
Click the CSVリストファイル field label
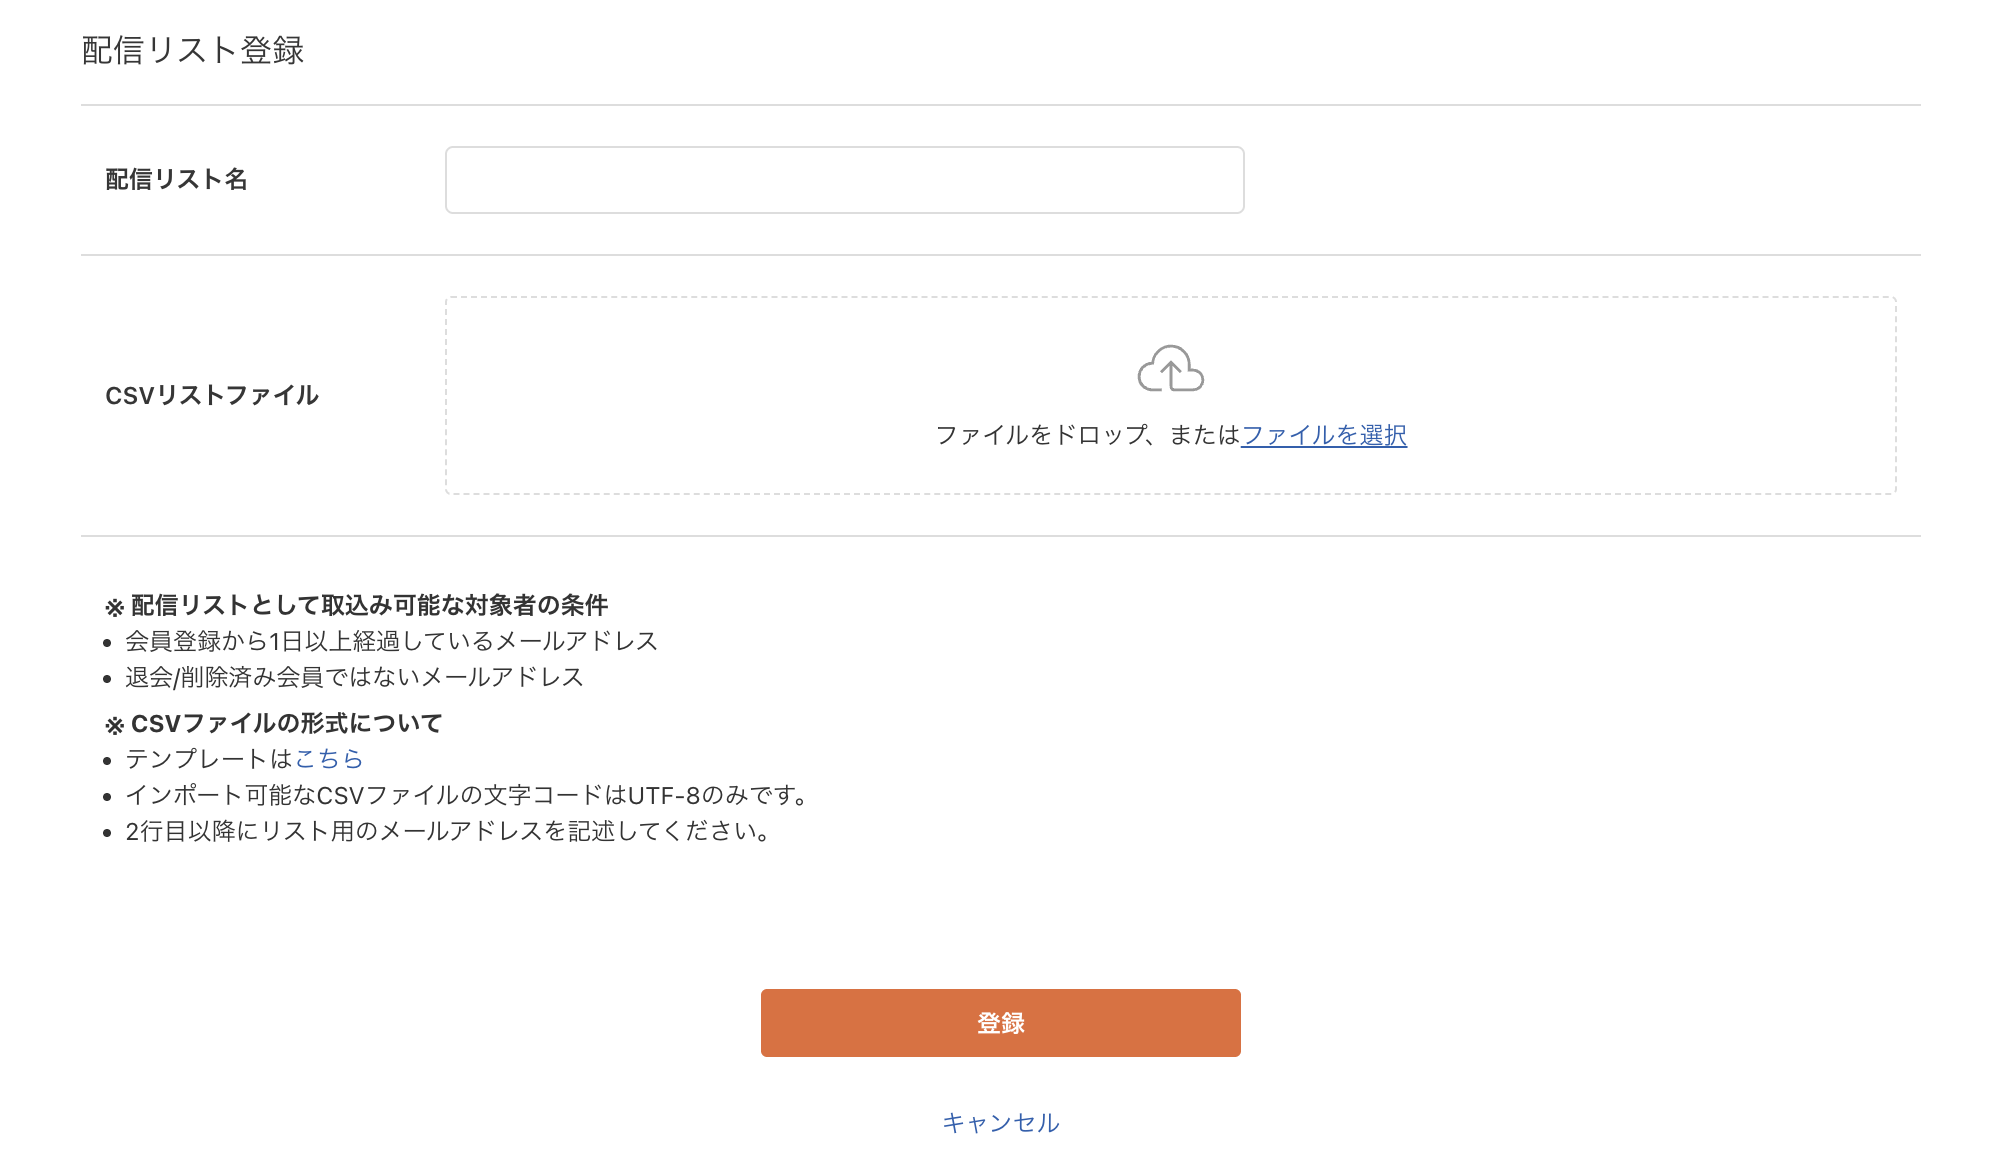pyautogui.click(x=213, y=395)
